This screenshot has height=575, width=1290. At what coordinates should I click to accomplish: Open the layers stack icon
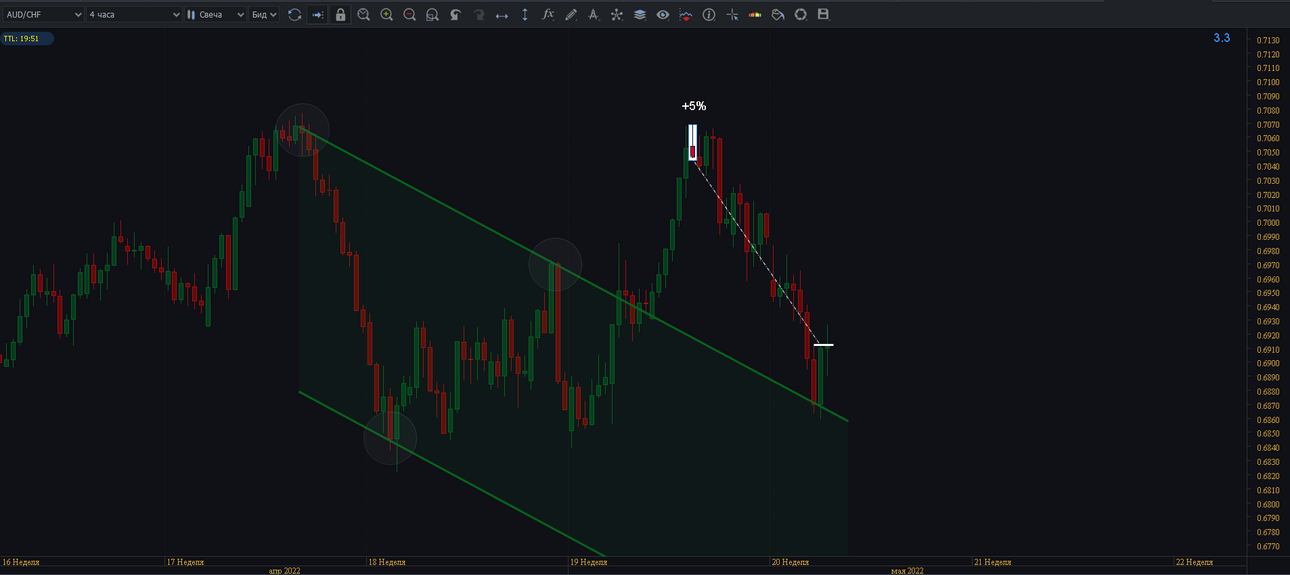(639, 15)
